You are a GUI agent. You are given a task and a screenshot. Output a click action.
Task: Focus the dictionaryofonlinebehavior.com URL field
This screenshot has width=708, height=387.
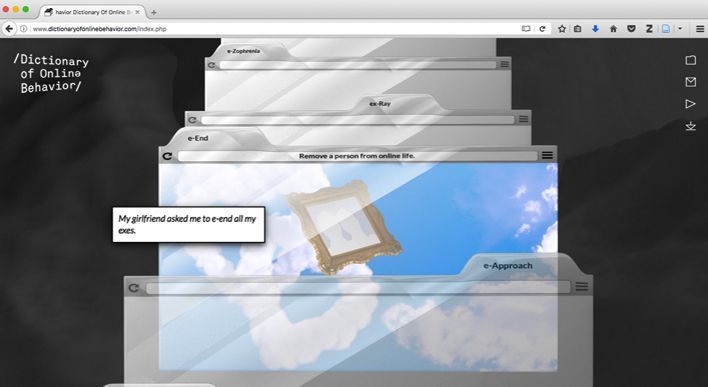[275, 29]
